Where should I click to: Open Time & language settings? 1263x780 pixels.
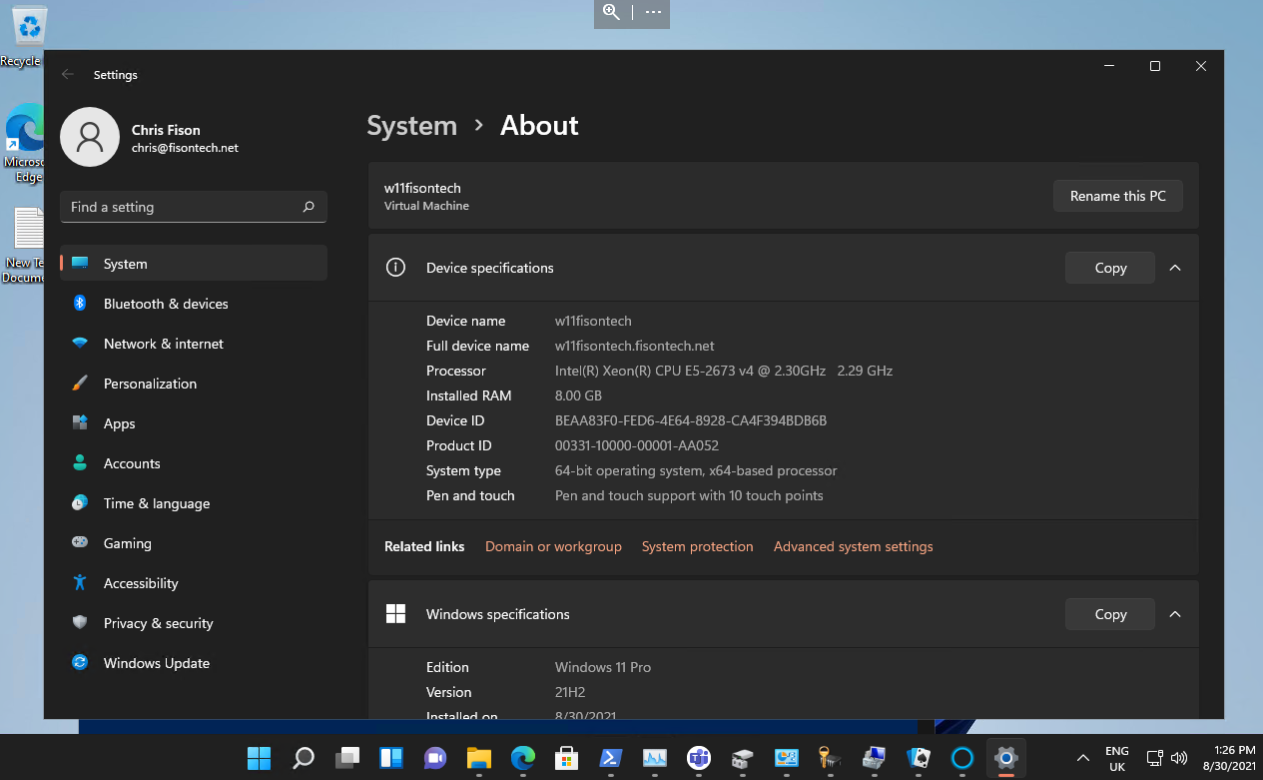pyautogui.click(x=194, y=503)
